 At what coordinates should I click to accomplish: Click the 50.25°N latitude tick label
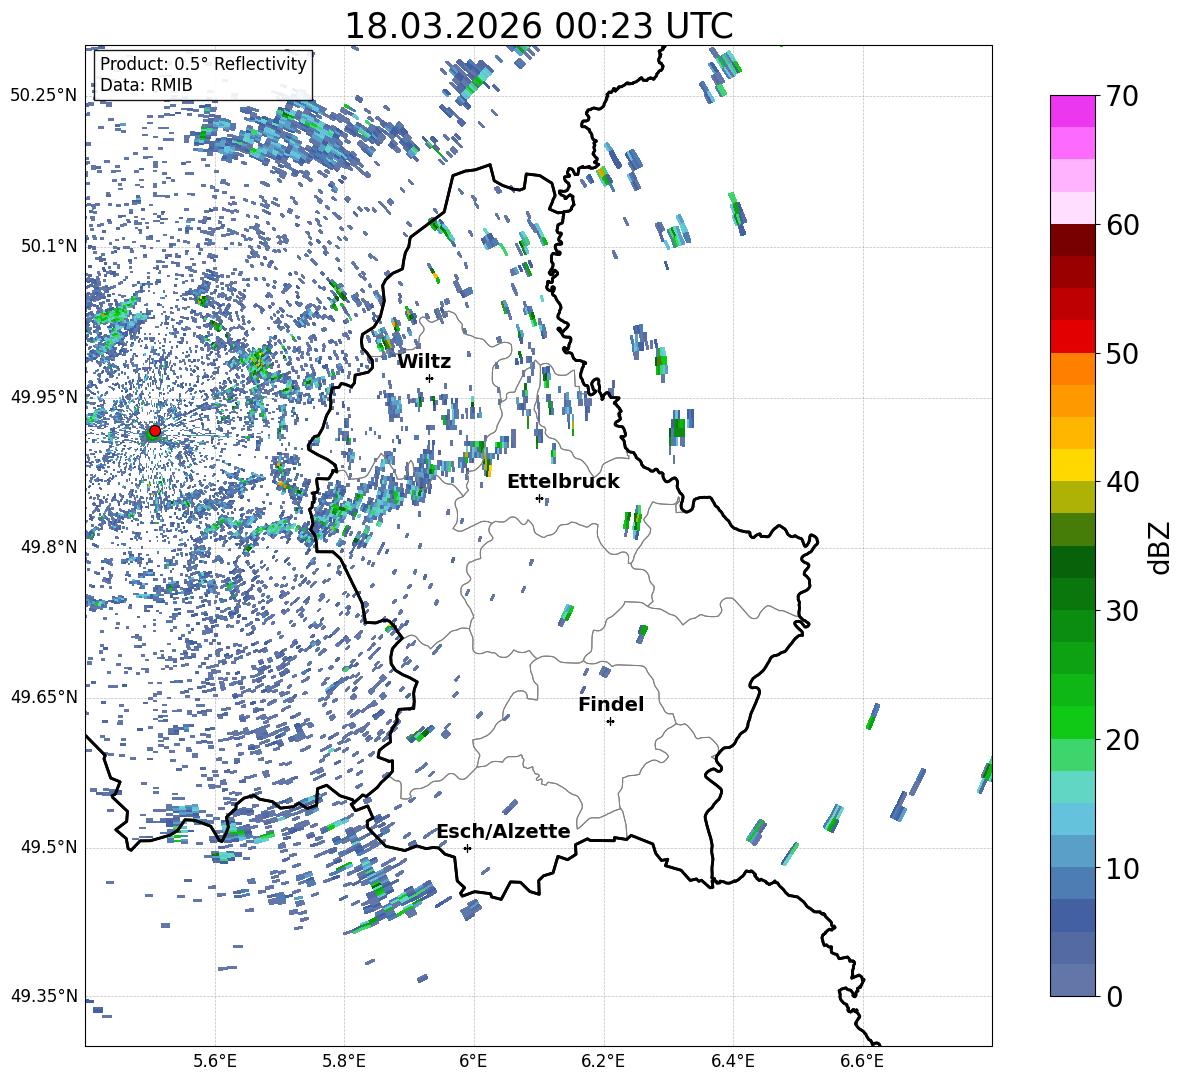[44, 96]
